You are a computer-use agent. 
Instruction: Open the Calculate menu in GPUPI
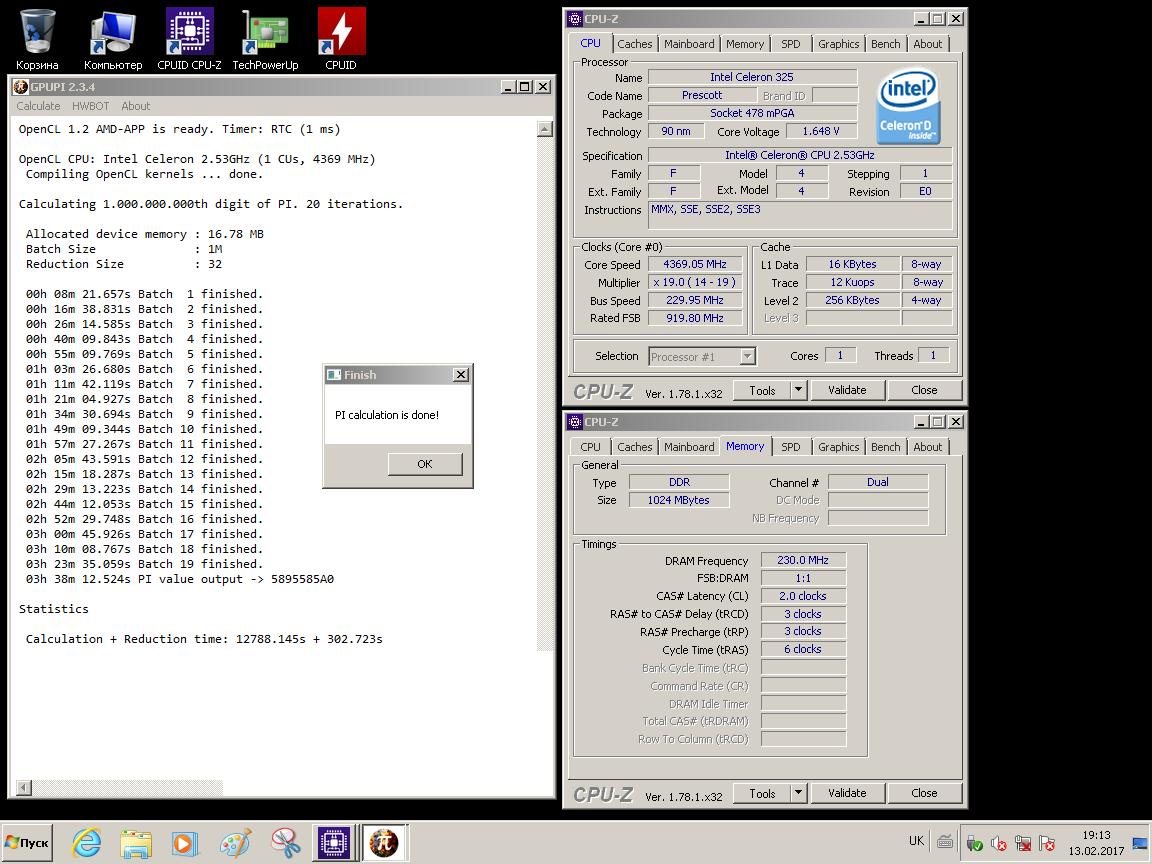tap(38, 106)
